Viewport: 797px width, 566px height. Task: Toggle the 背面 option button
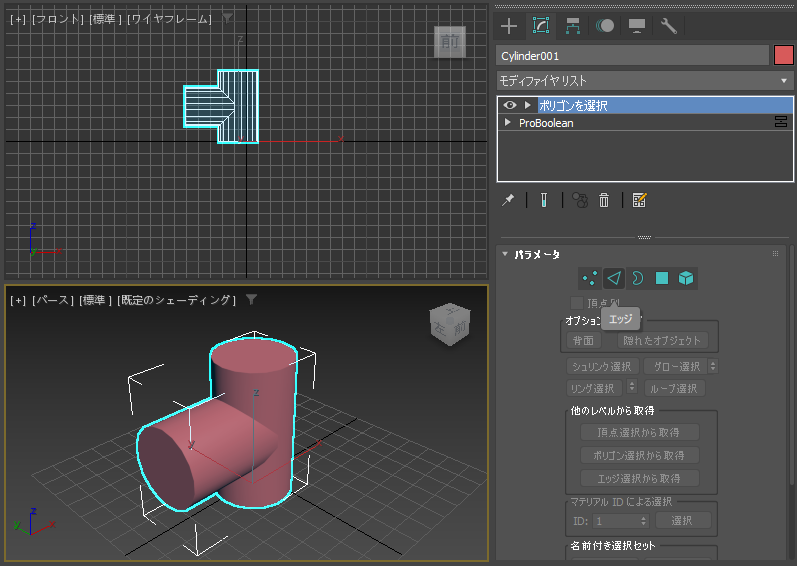coord(584,340)
